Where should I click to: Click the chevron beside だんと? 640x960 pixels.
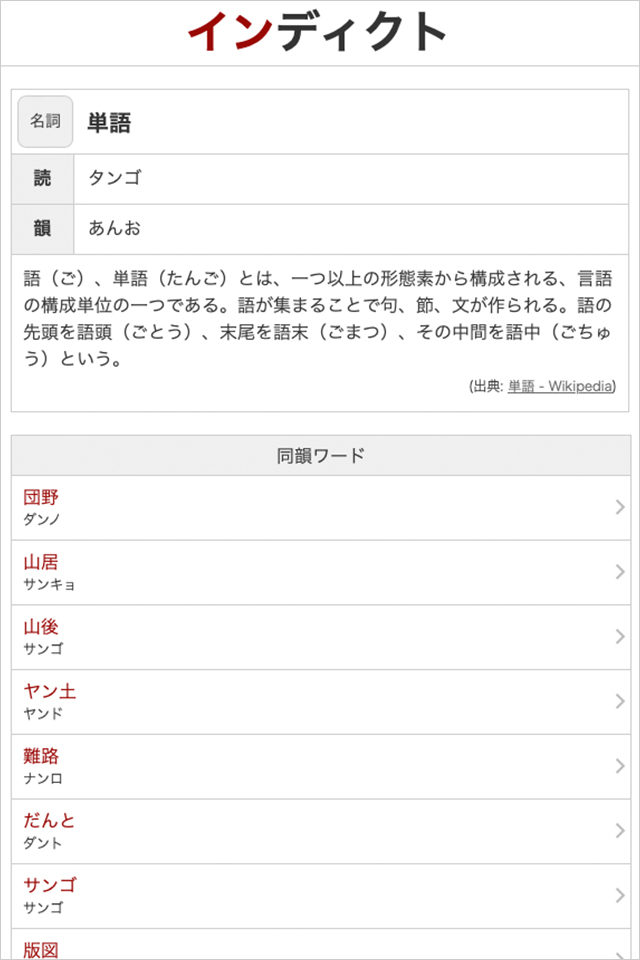click(620, 831)
